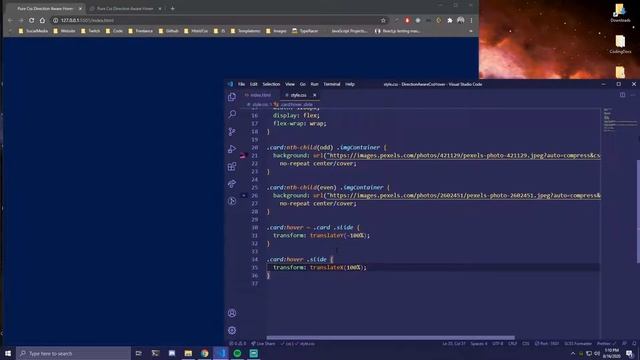640x360 pixels.
Task: Change indentation via Spaces: 4
Action: (478, 344)
